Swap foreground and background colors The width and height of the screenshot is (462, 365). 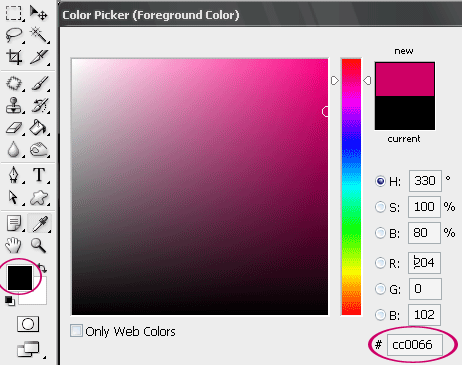point(42,268)
